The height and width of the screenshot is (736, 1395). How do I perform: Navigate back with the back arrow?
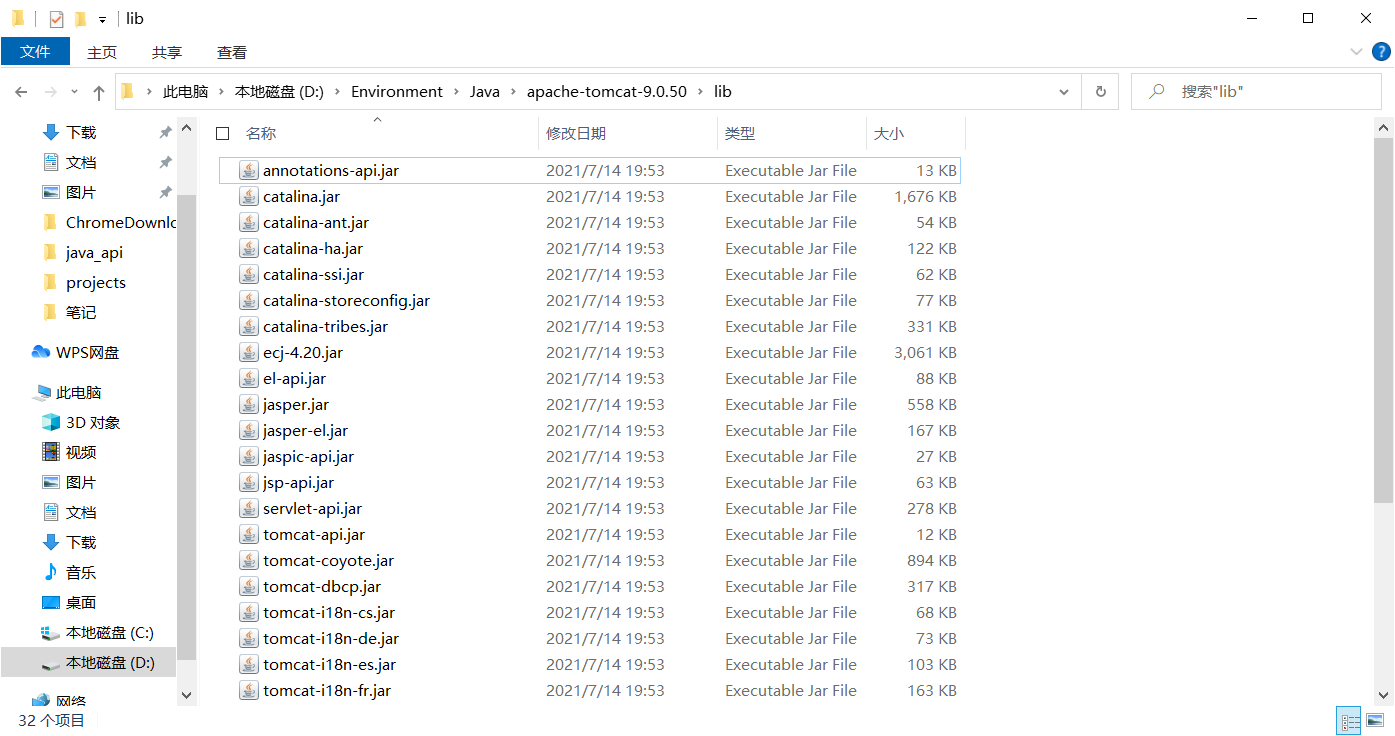click(20, 91)
